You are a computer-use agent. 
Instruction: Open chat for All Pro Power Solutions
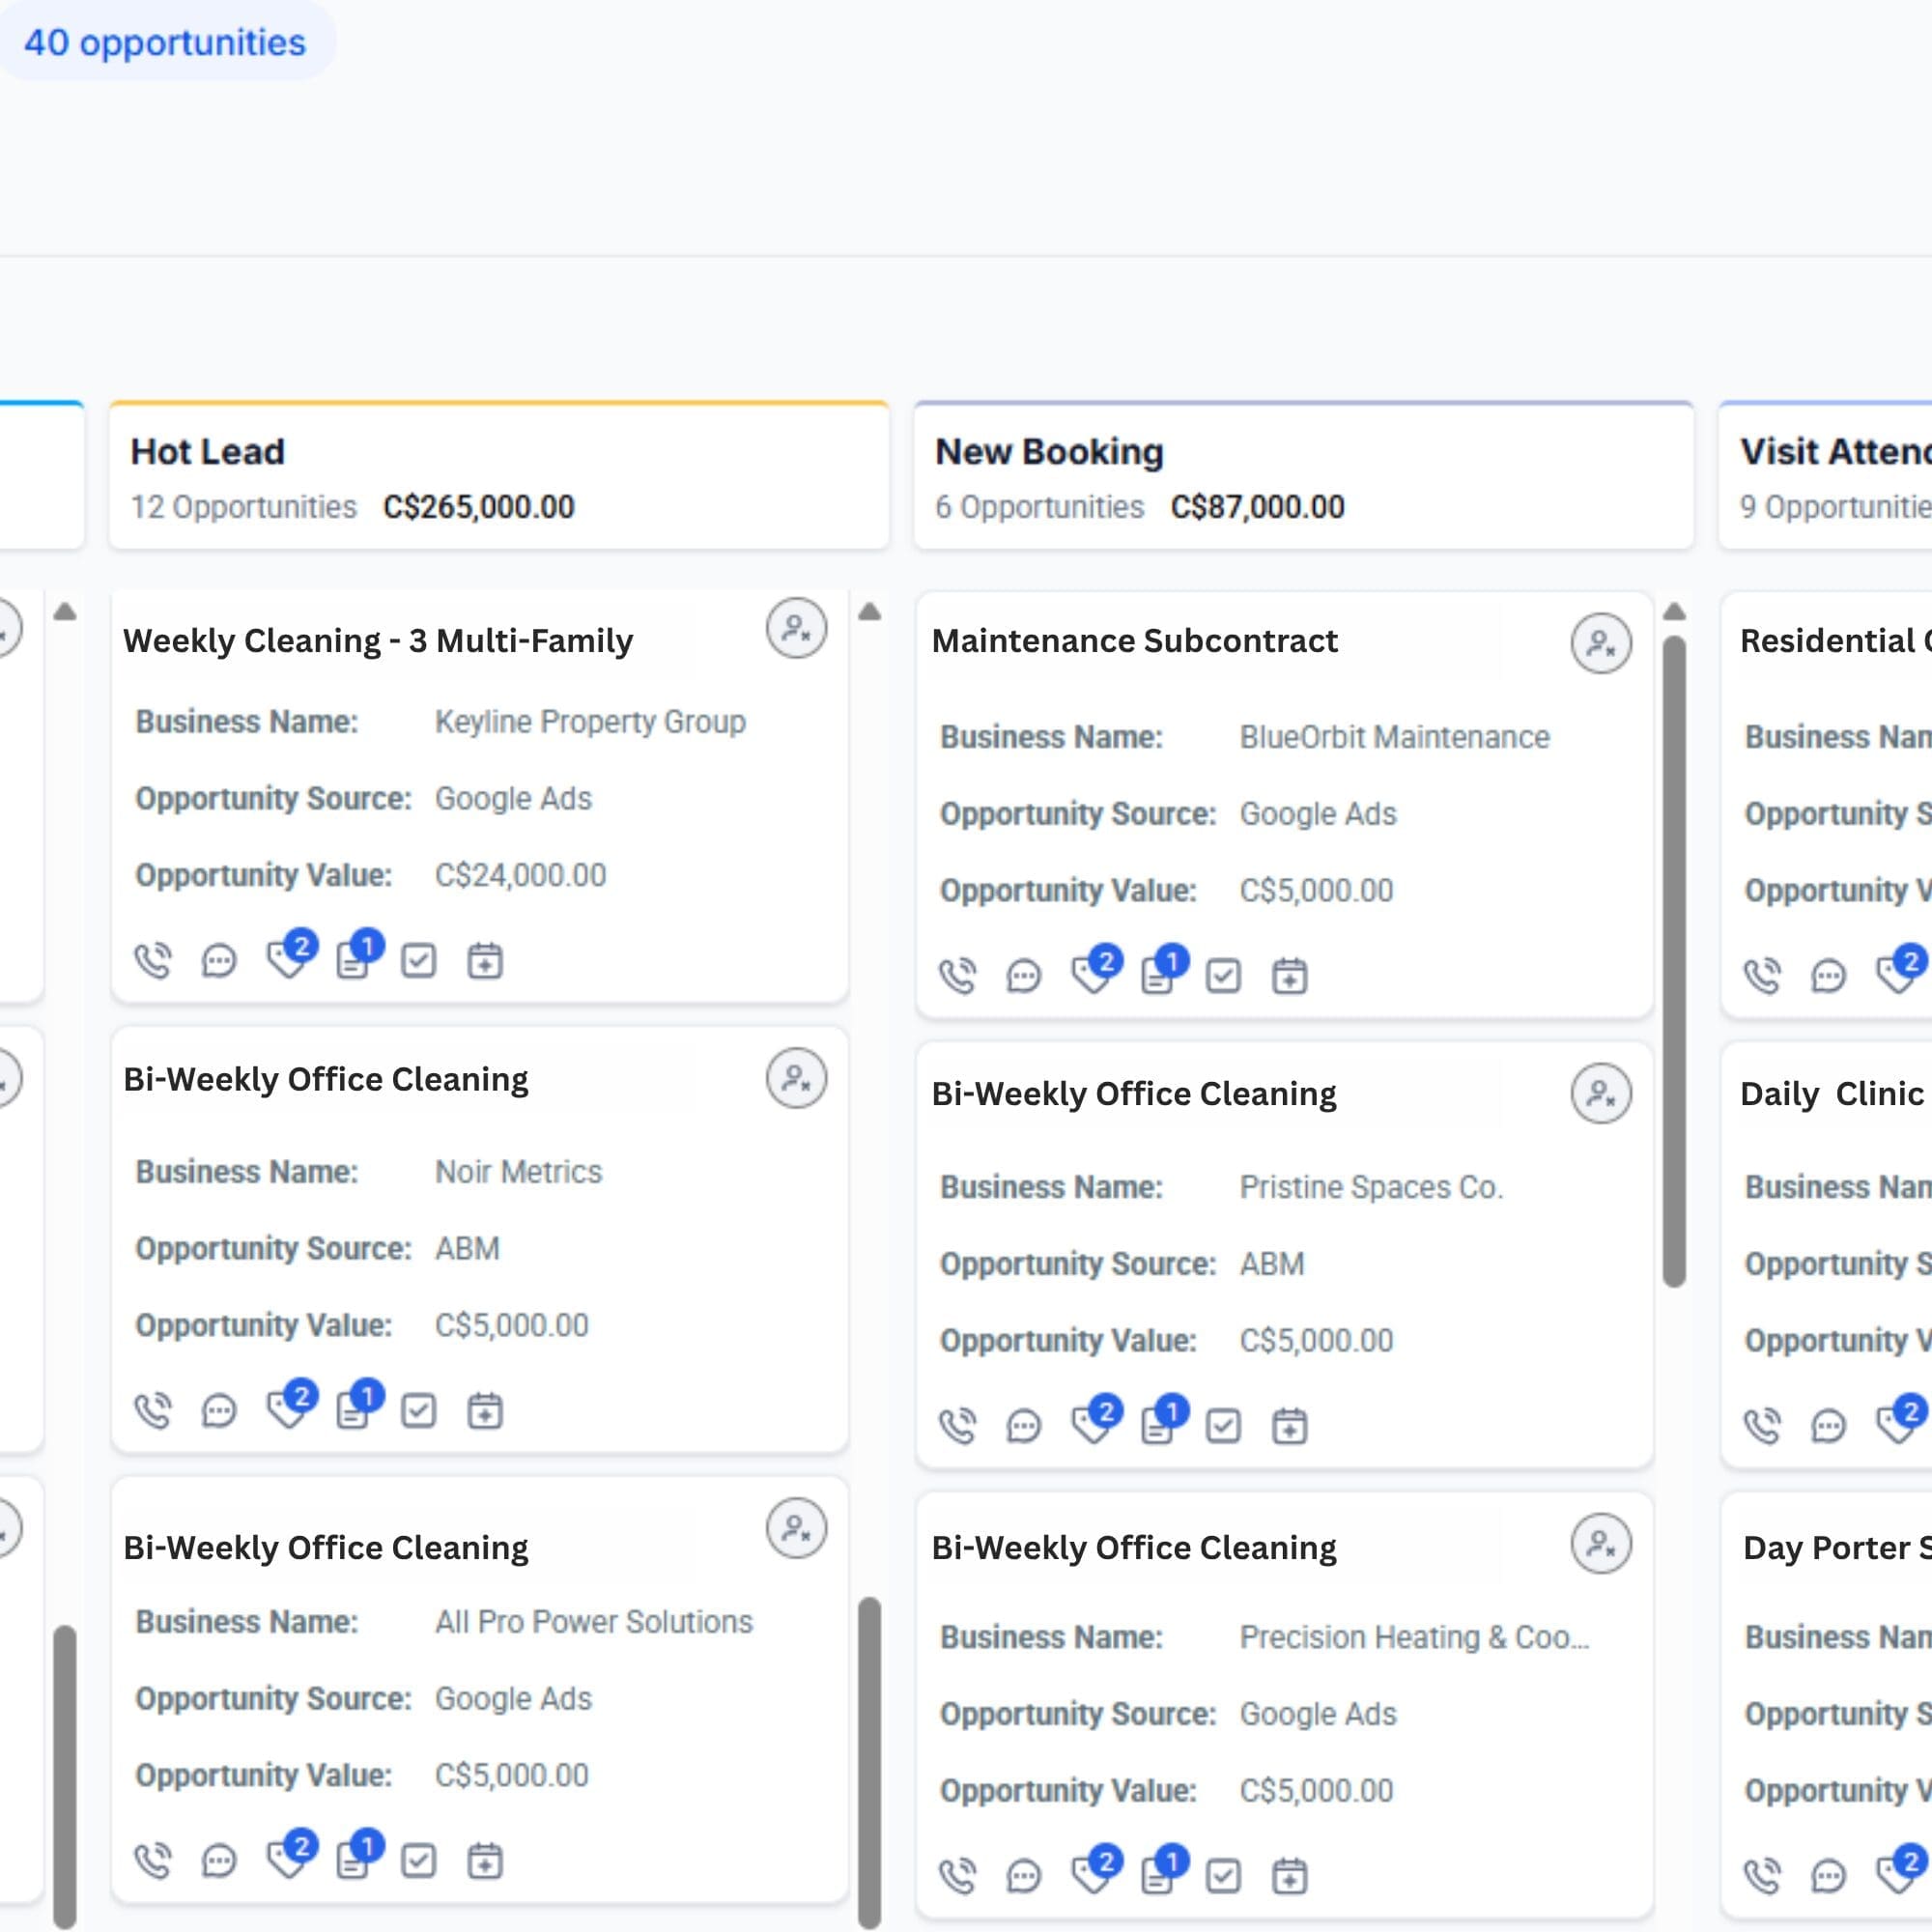(x=219, y=1861)
